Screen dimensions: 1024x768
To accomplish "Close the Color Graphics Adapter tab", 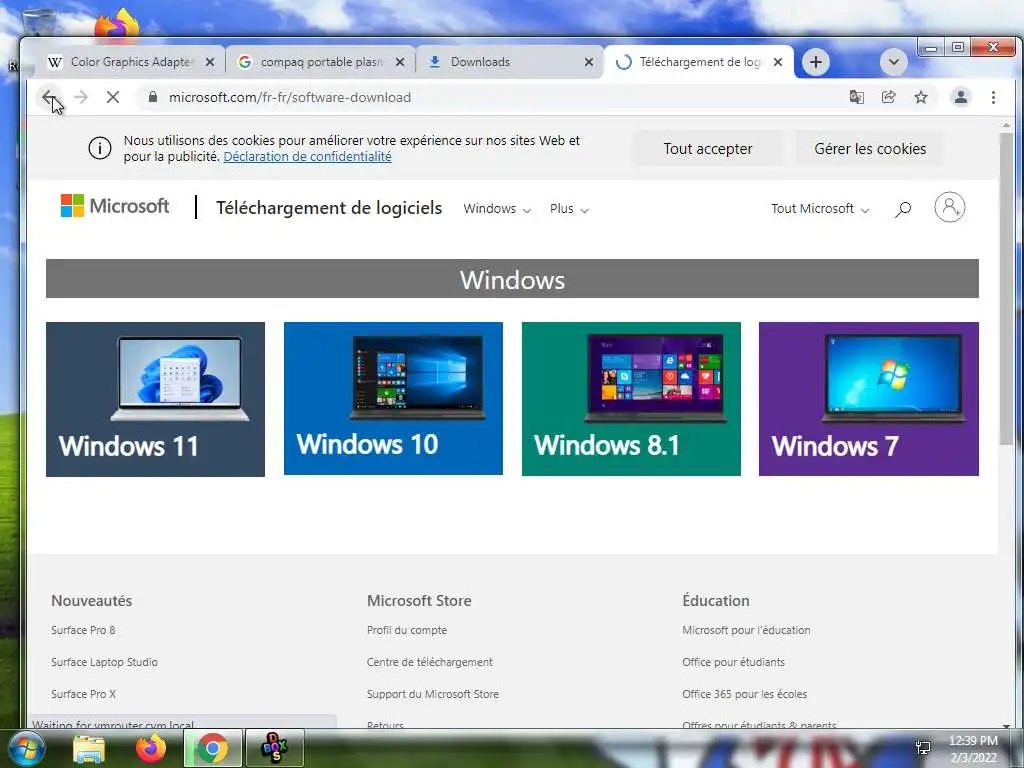I will [210, 62].
